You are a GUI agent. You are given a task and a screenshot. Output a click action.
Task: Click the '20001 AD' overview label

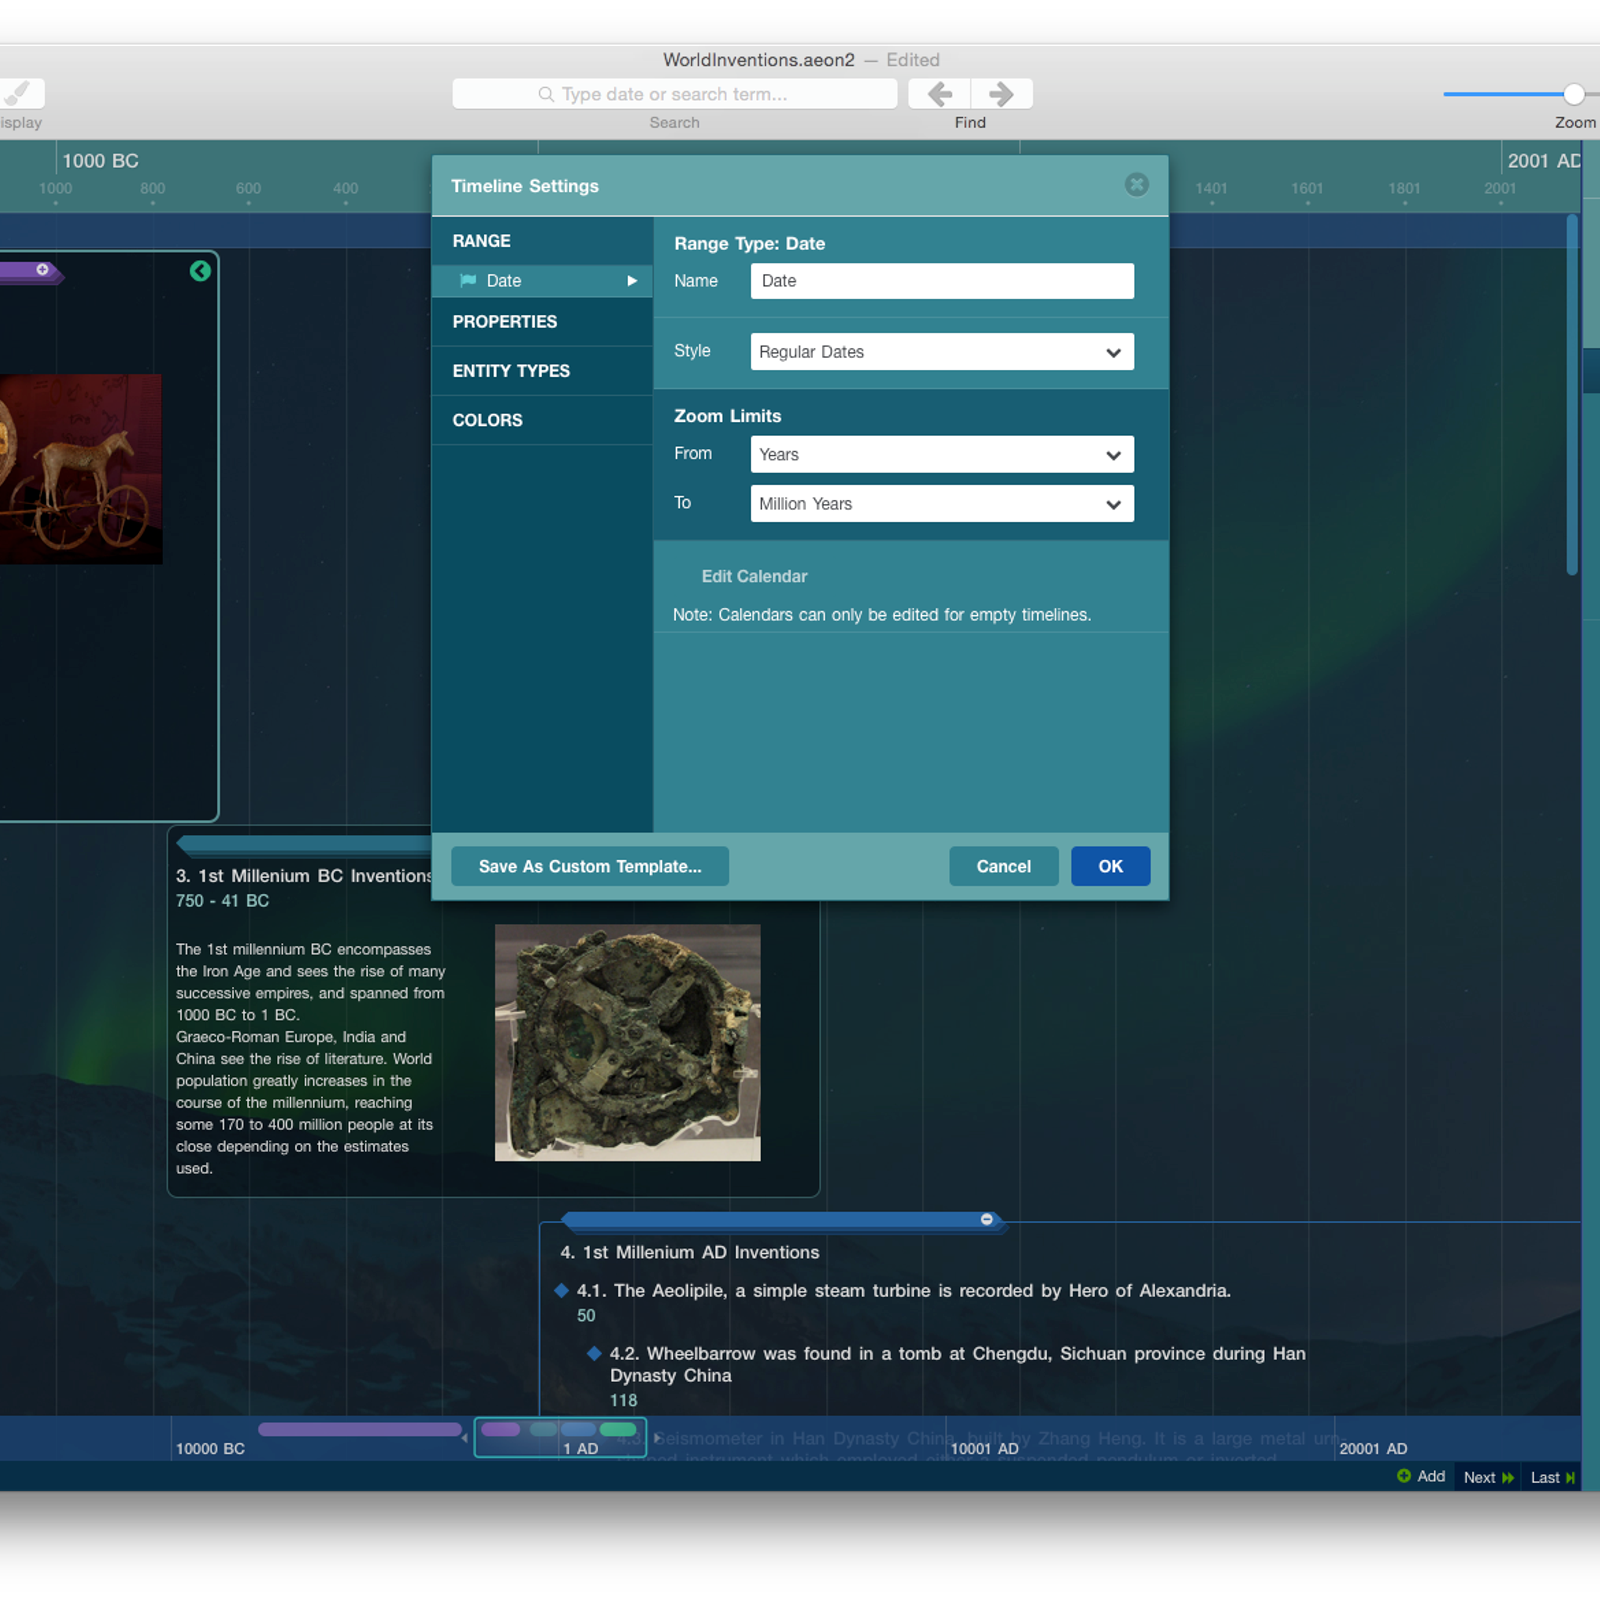[x=1373, y=1449]
